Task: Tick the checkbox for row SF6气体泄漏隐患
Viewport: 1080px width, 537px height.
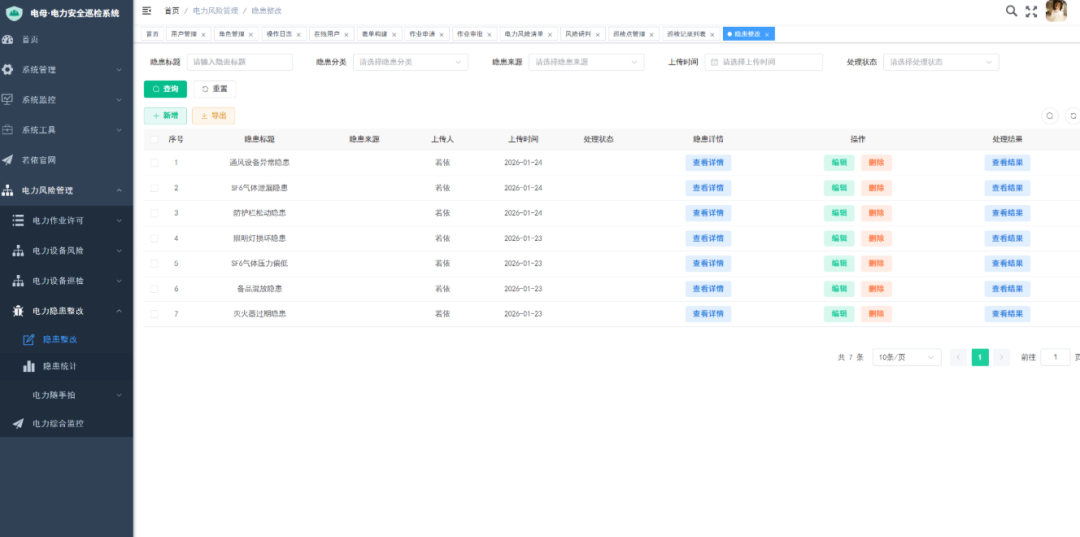Action: pos(154,188)
